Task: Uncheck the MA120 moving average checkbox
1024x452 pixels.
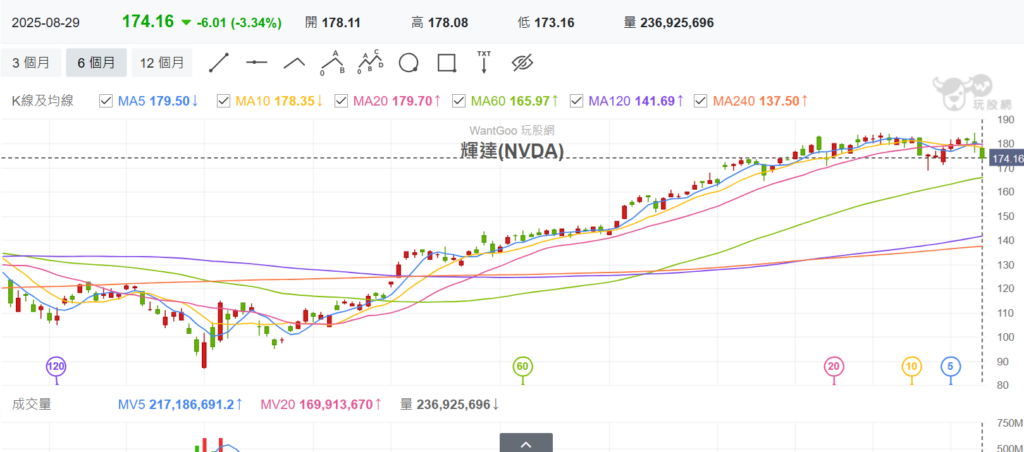Action: (576, 101)
